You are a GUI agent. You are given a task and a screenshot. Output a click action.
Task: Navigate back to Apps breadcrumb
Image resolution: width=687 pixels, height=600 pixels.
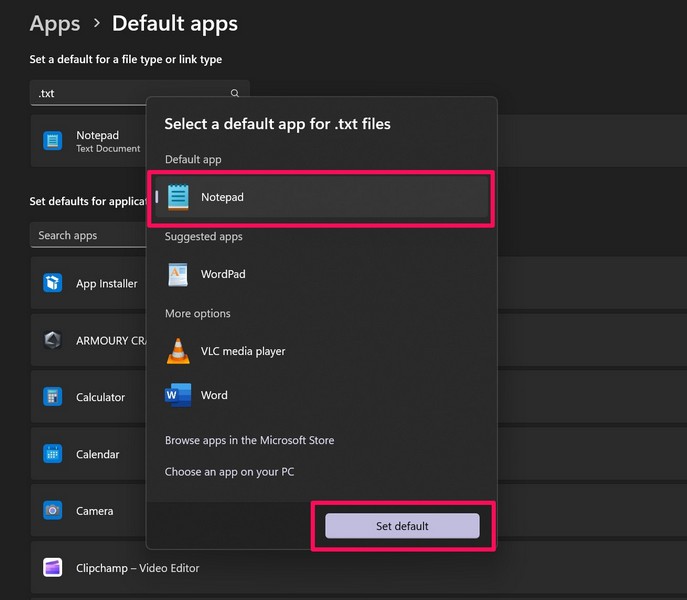(55, 22)
